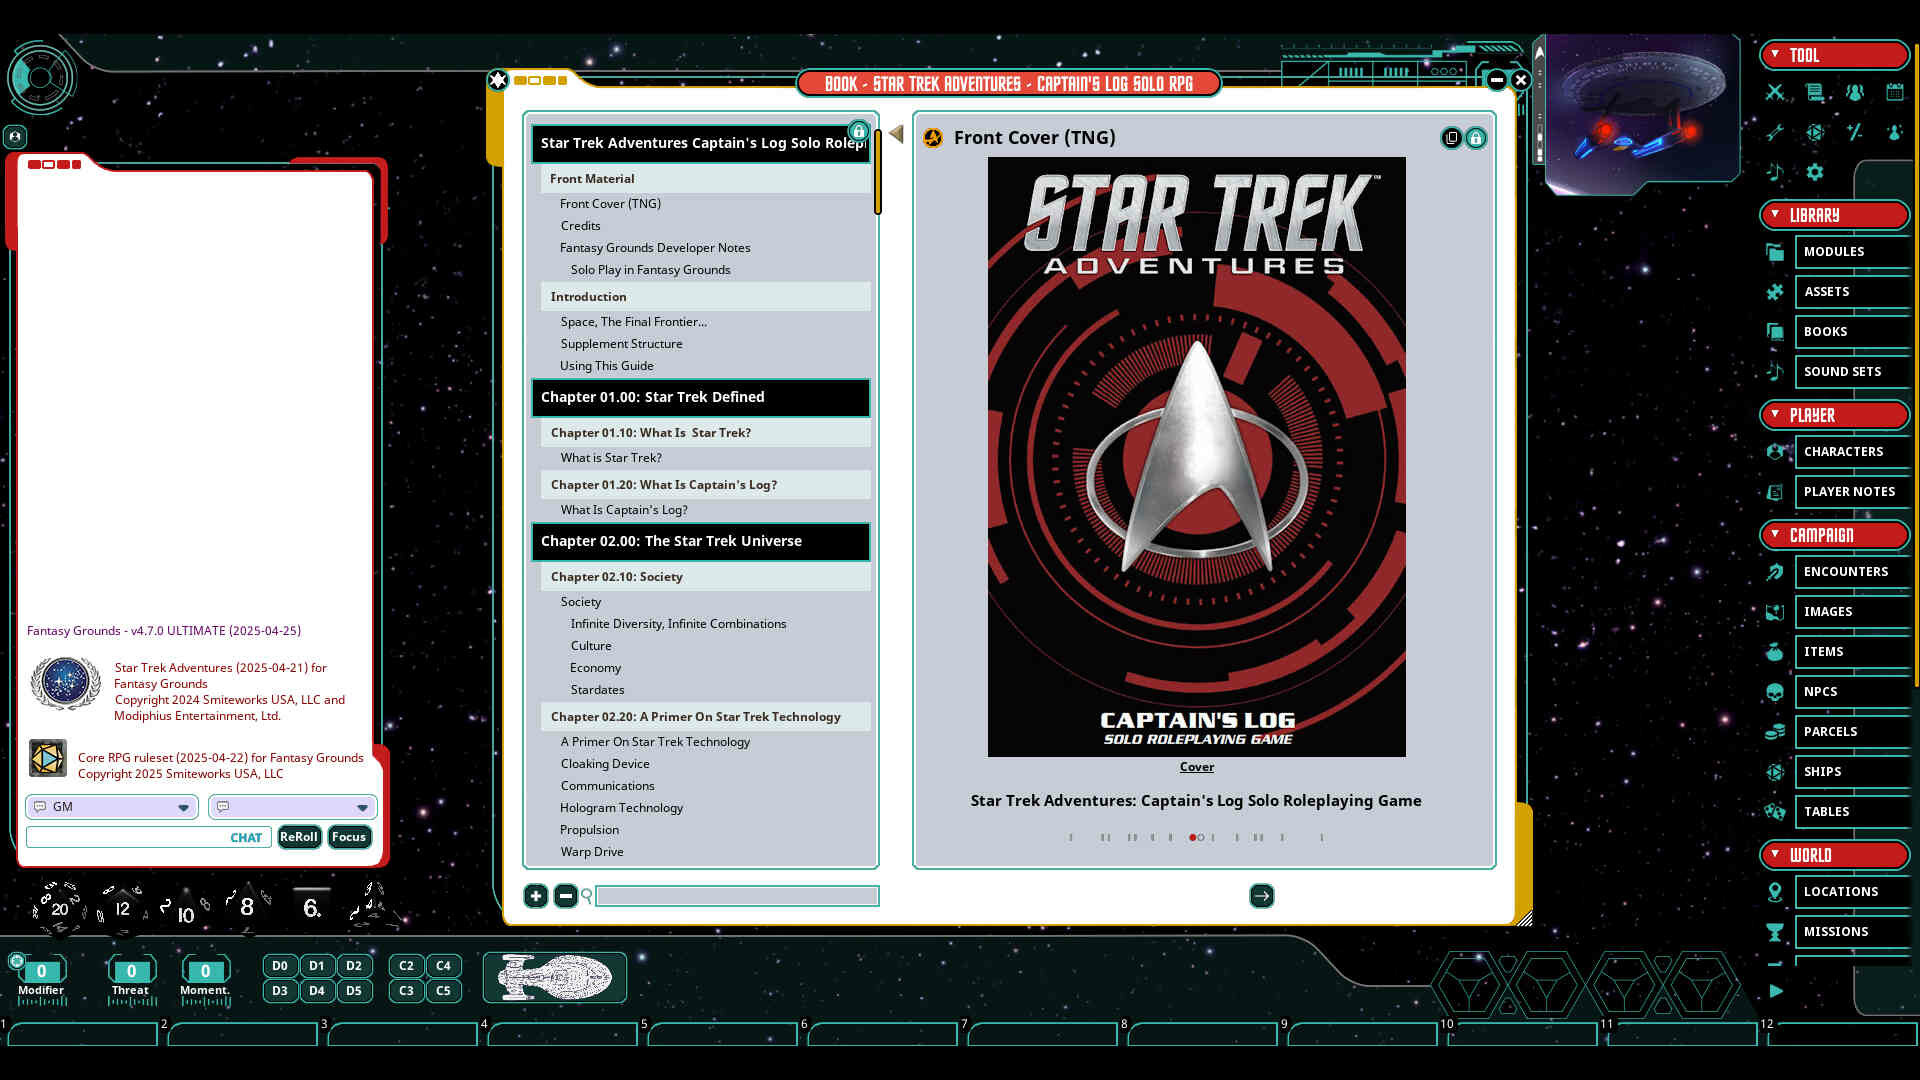Toggle the lock on the book contents panel

(858, 131)
